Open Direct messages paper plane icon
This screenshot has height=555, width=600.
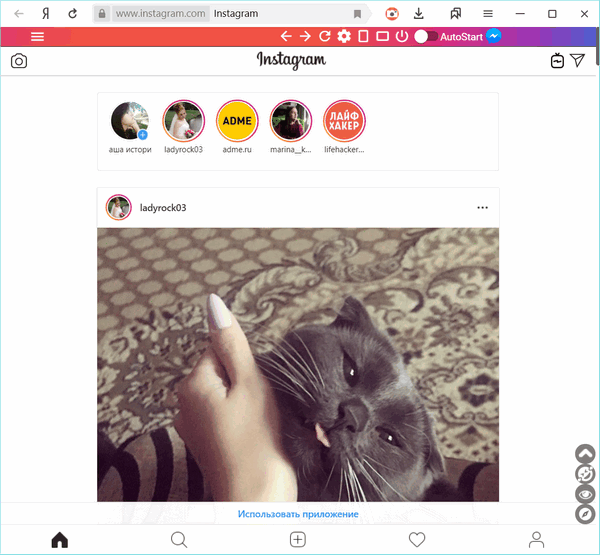pyautogui.click(x=577, y=60)
